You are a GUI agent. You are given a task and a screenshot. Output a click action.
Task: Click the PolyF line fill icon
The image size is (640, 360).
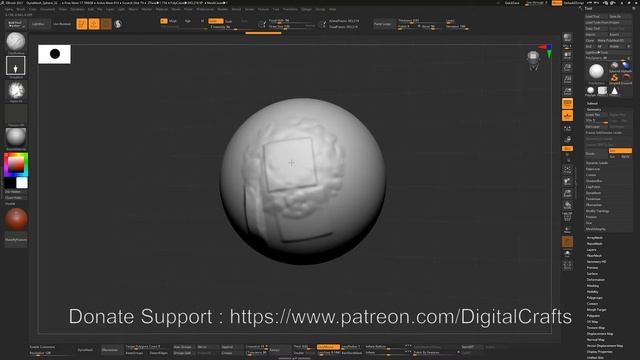coord(567,218)
